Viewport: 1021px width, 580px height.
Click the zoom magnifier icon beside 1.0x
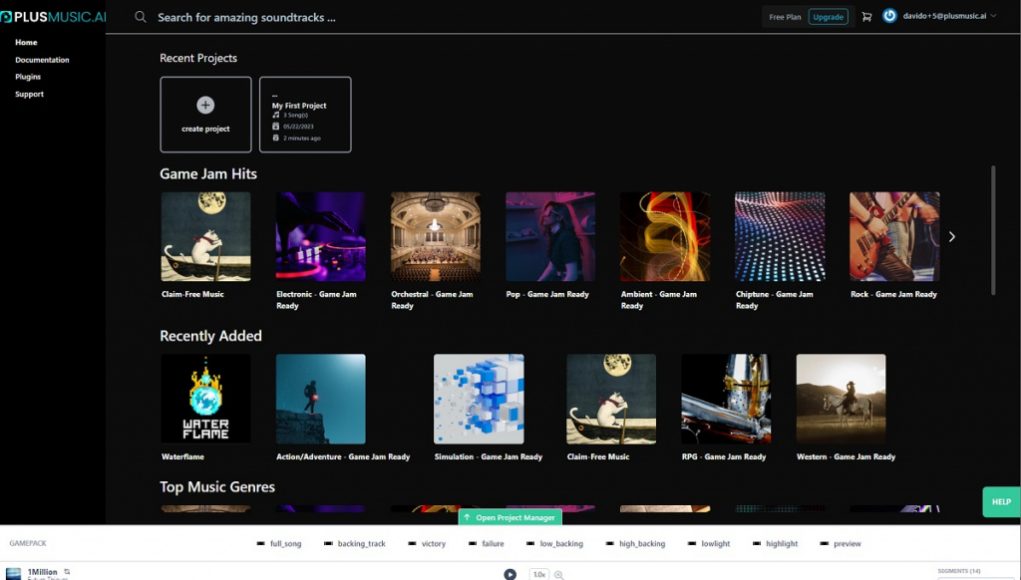coord(559,575)
